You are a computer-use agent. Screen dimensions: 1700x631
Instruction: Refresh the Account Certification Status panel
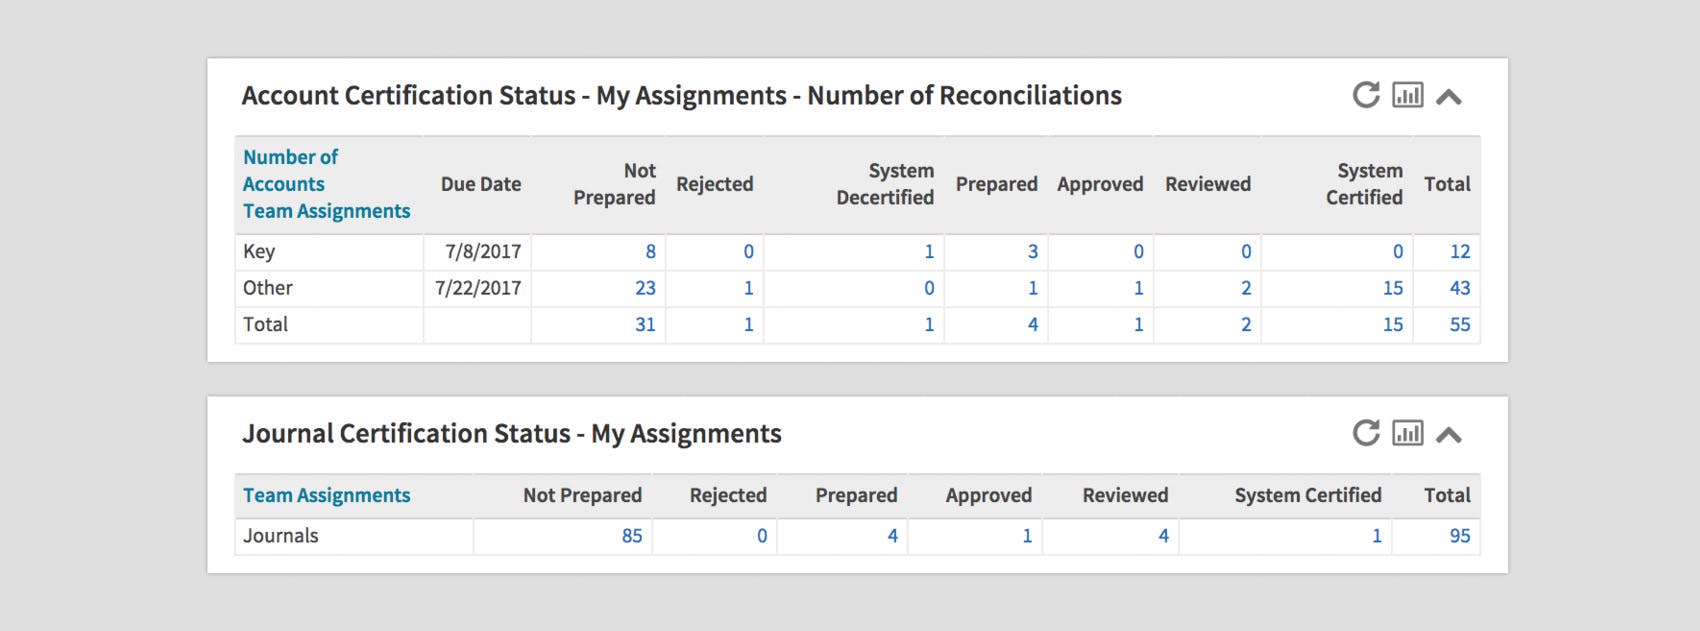coord(1365,95)
